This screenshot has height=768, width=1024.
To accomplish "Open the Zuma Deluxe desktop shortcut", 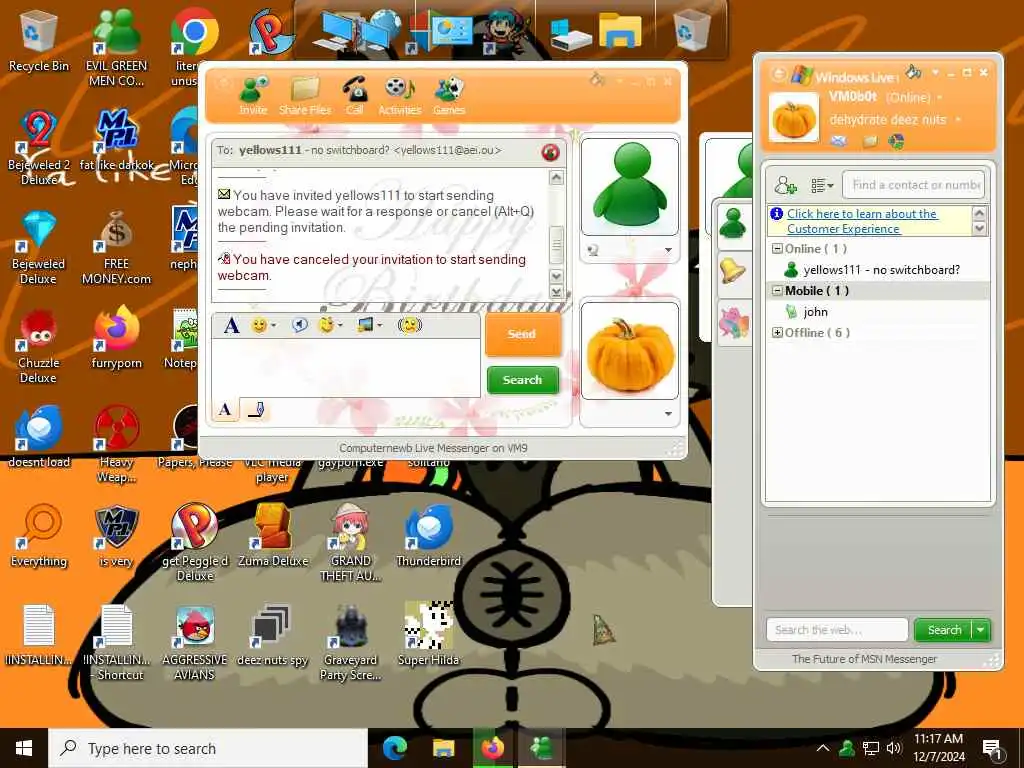I will click(273, 536).
